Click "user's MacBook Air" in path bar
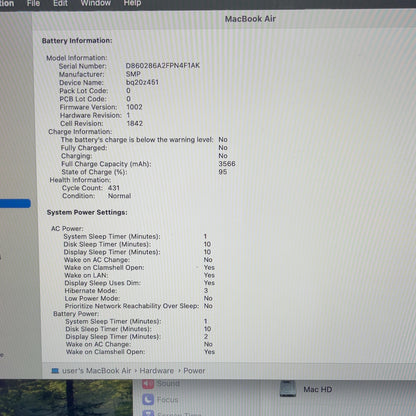Image resolution: width=416 pixels, height=416 pixels. point(97,371)
